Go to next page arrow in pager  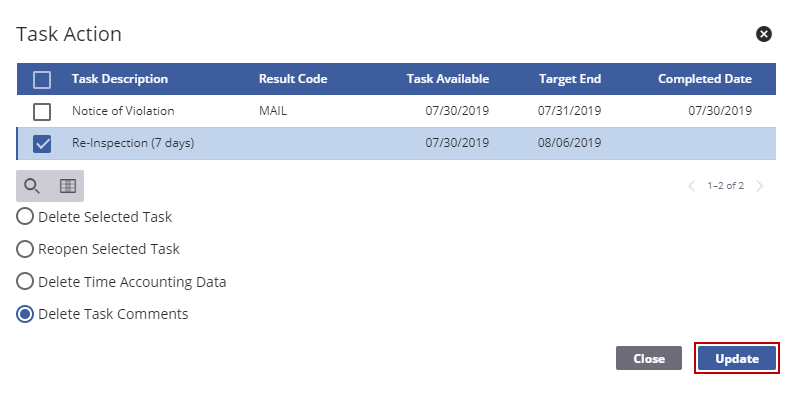[x=760, y=186]
